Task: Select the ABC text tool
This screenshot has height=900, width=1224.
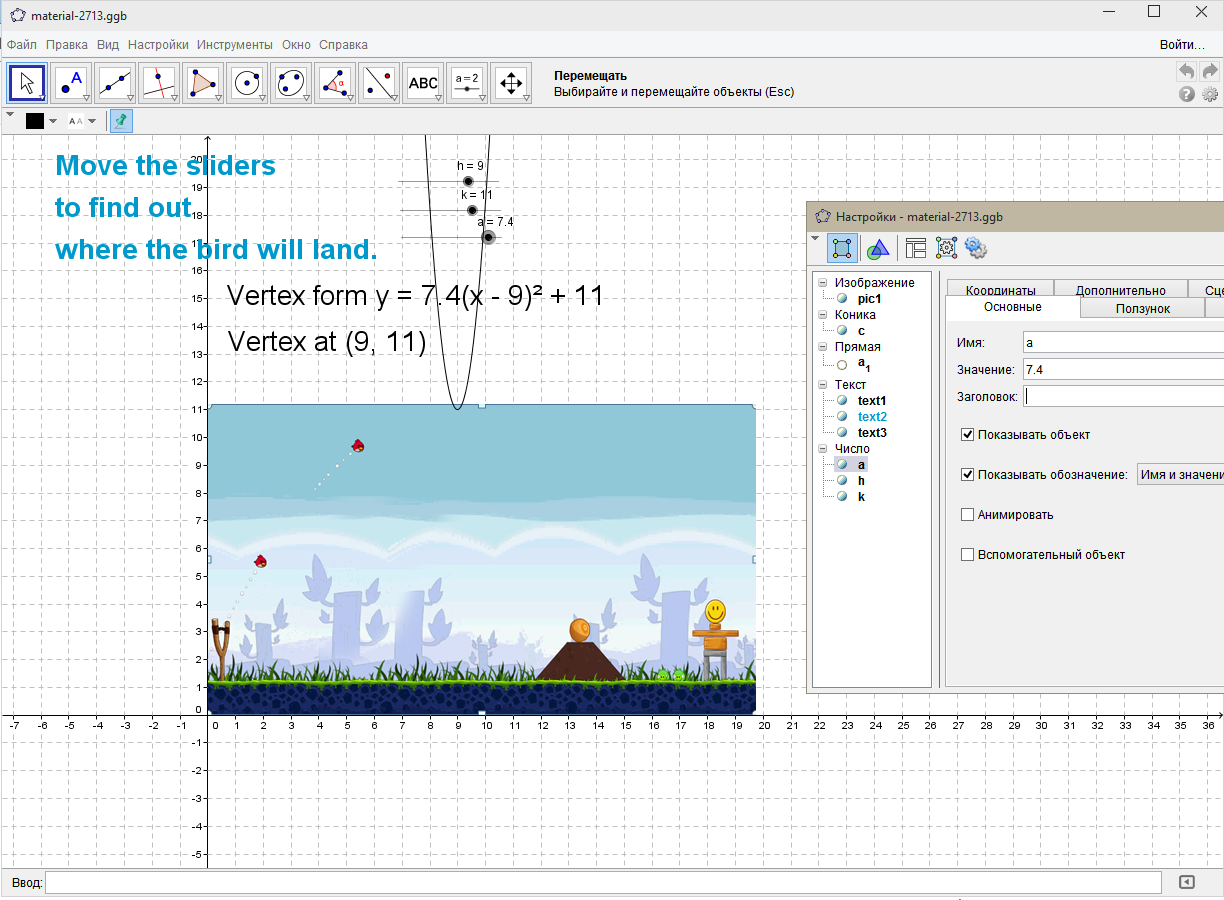Action: coord(424,83)
